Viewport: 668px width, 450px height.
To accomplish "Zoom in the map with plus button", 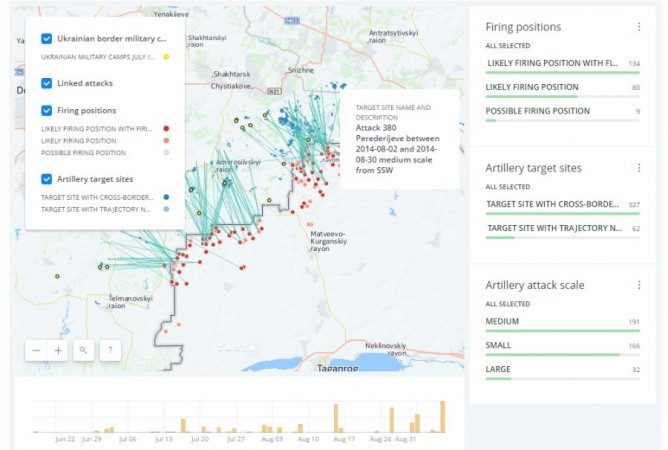I will click(59, 350).
